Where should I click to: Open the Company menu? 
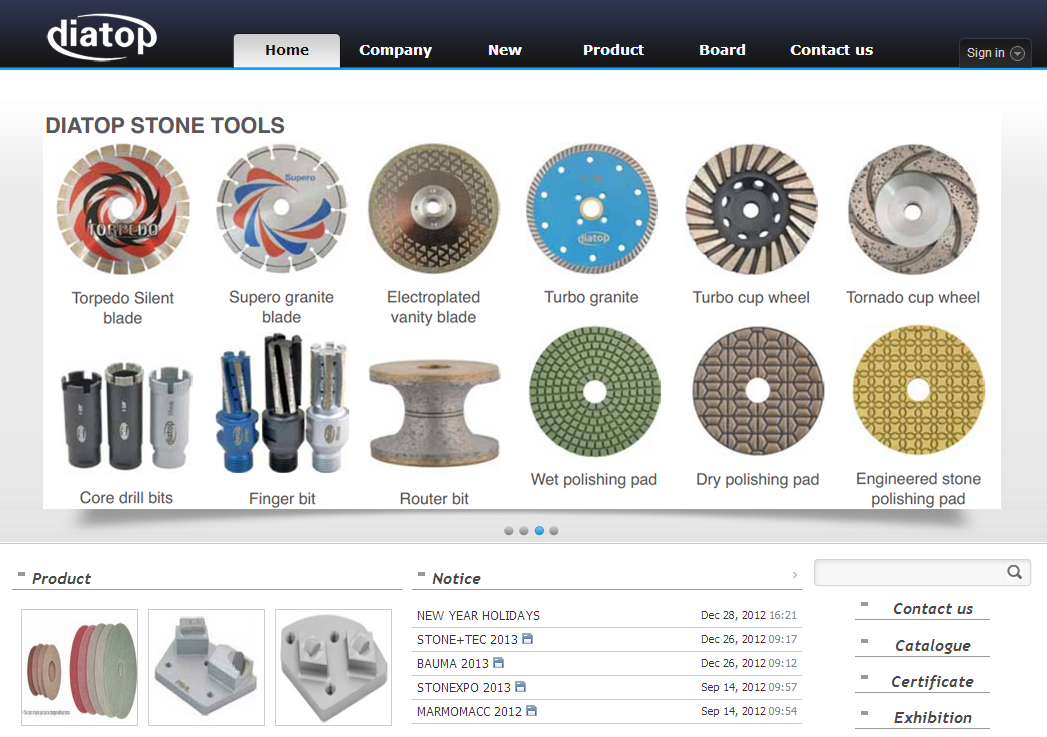click(x=395, y=50)
